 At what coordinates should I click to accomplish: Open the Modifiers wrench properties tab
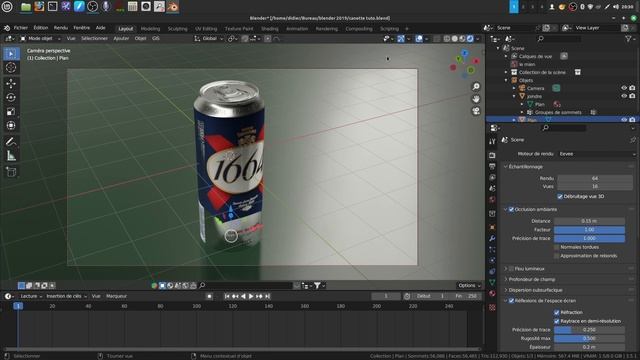click(x=492, y=238)
